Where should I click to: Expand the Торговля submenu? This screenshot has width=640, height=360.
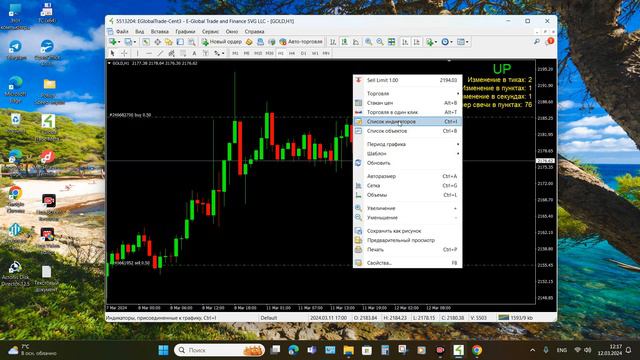407,93
